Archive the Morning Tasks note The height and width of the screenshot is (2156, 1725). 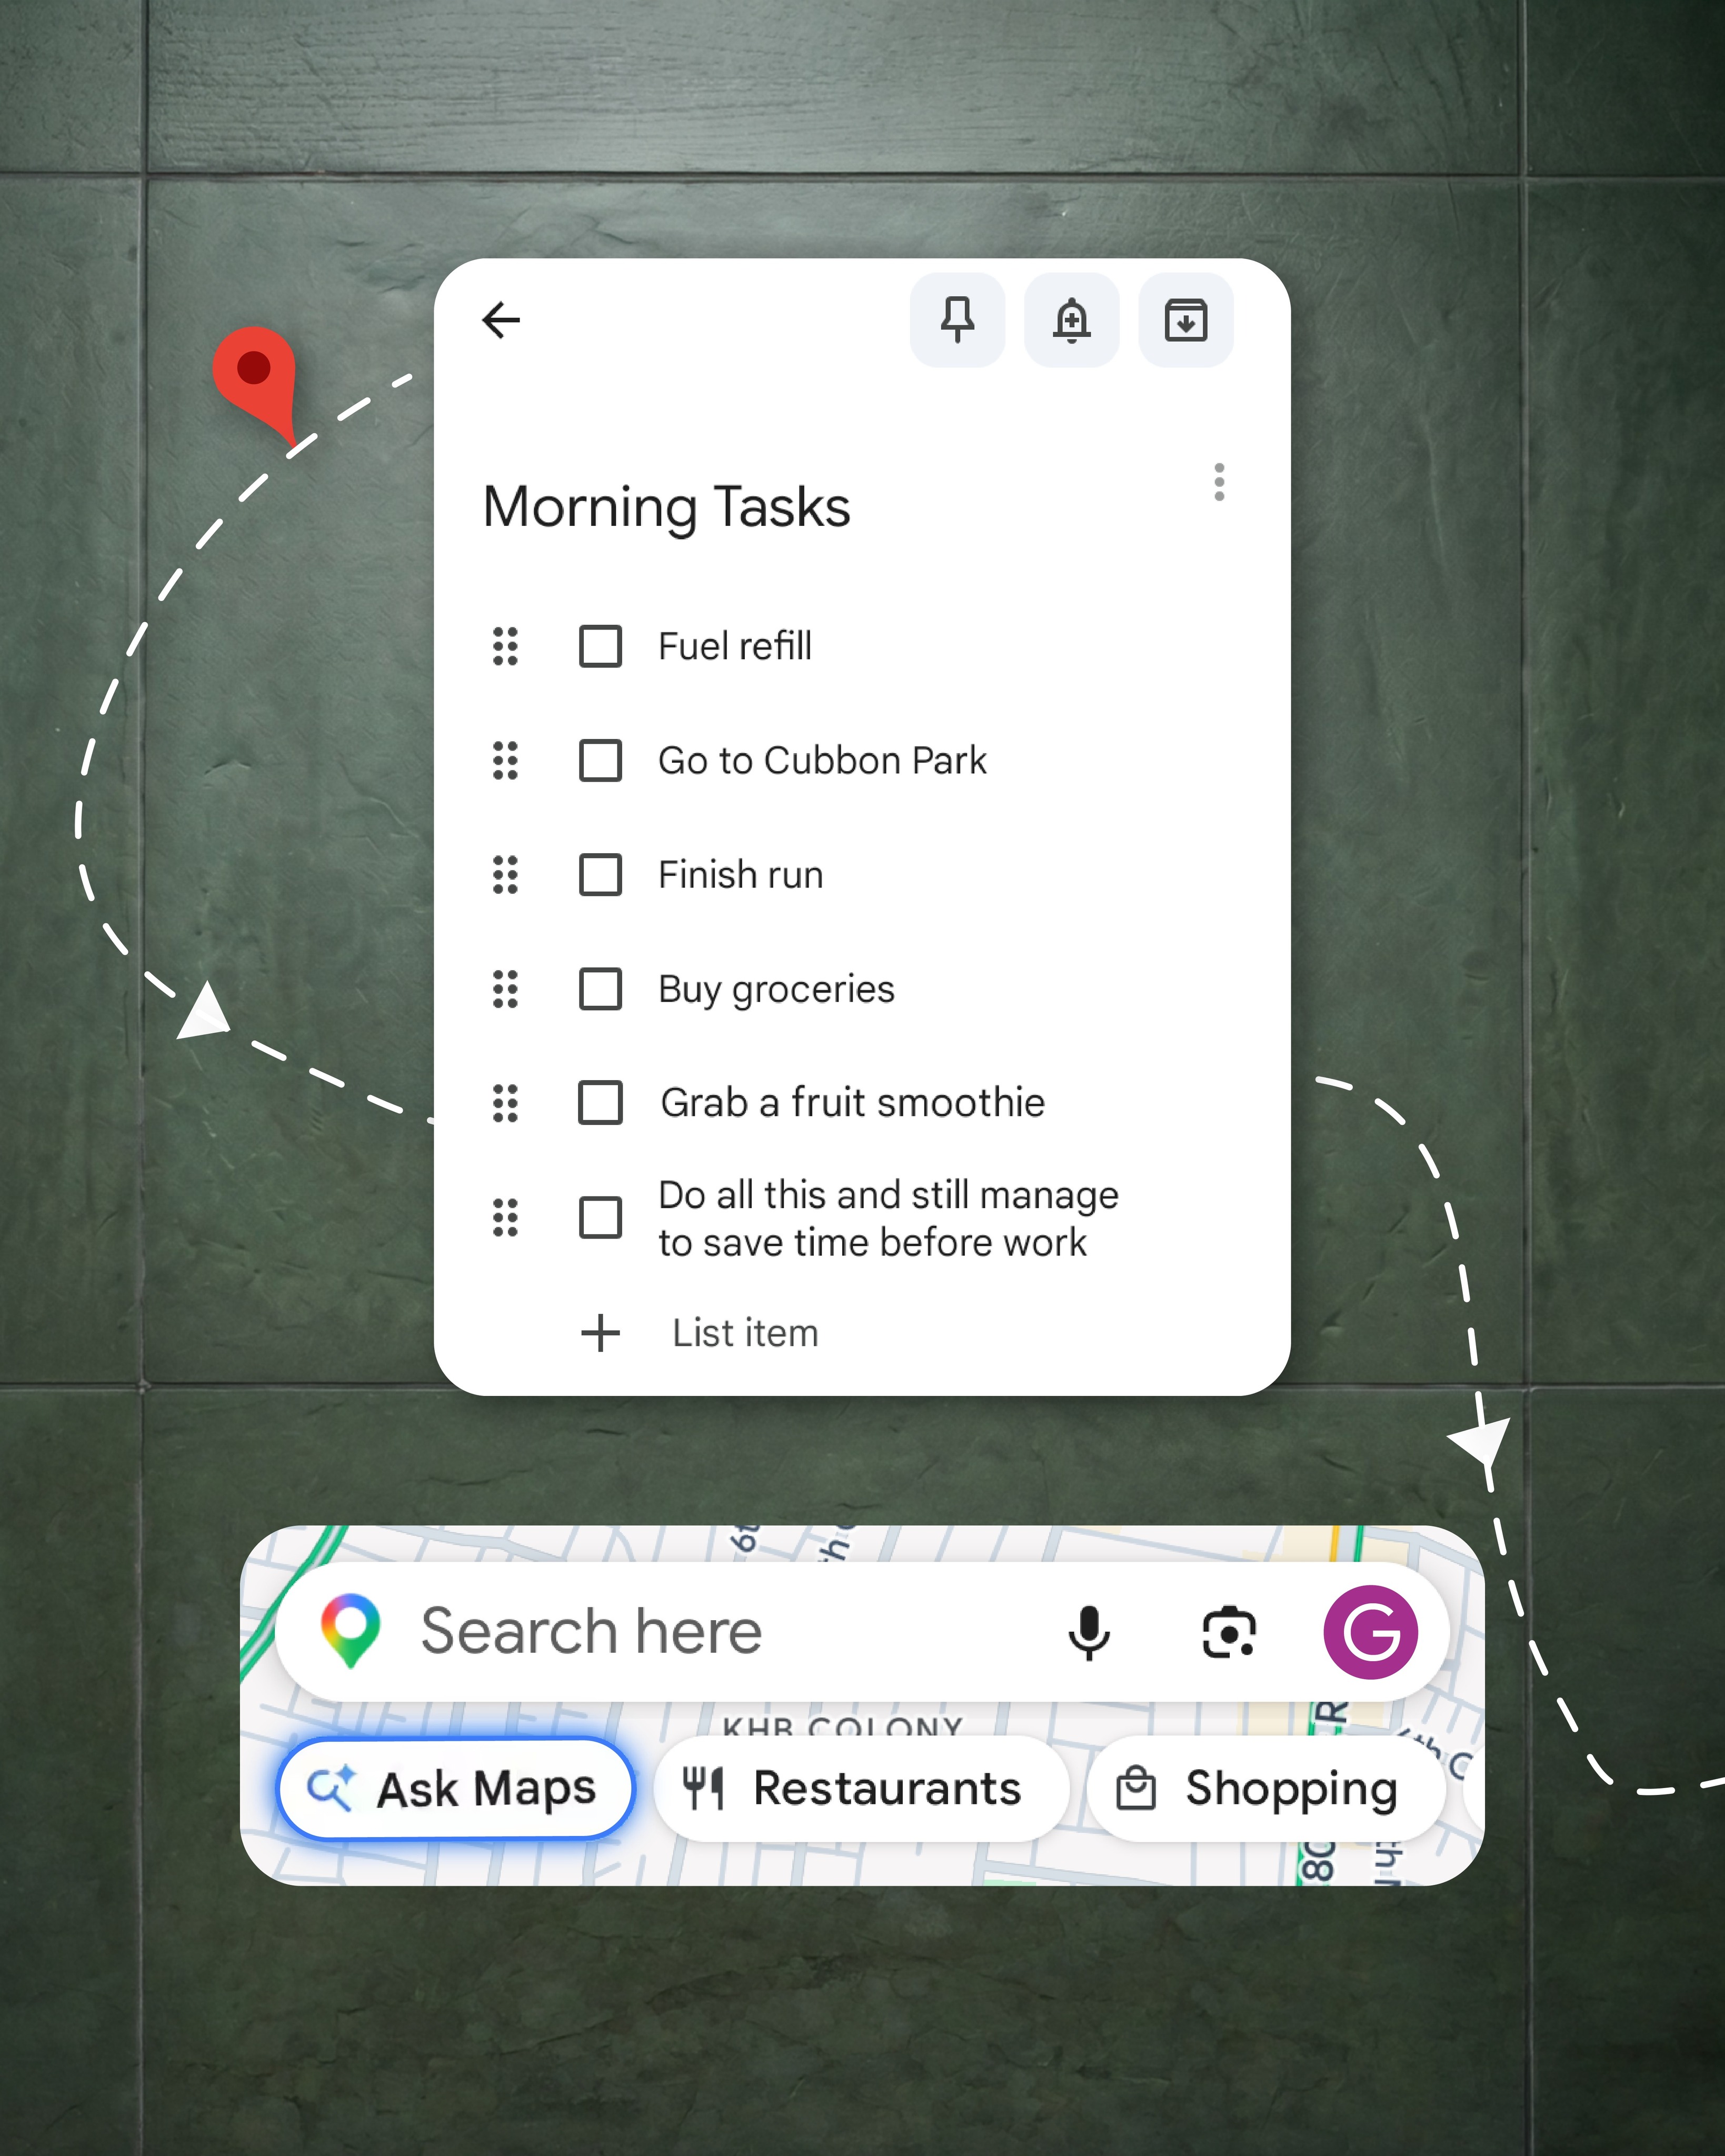point(1186,320)
